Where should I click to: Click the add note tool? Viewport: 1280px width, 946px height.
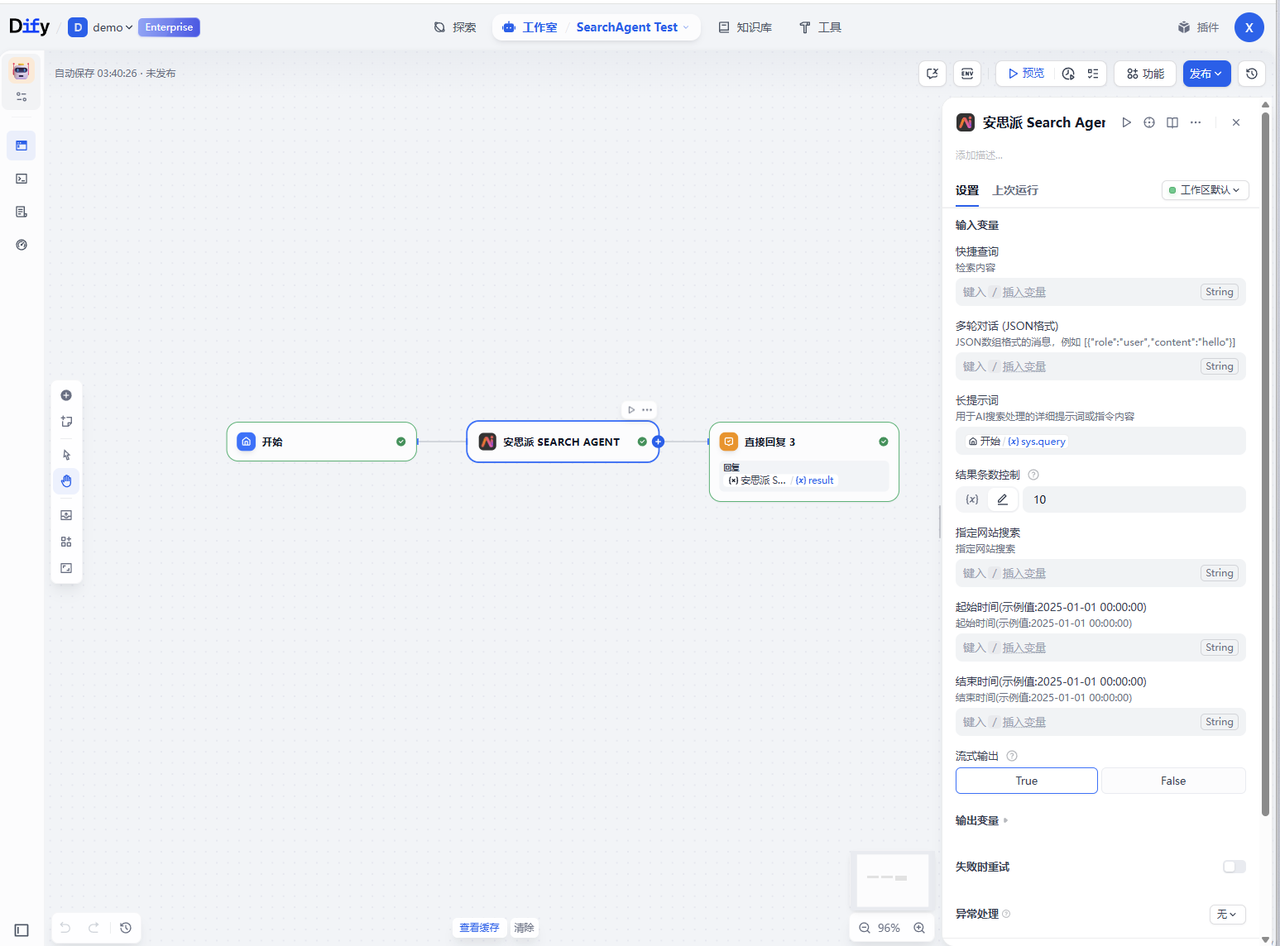(x=66, y=422)
